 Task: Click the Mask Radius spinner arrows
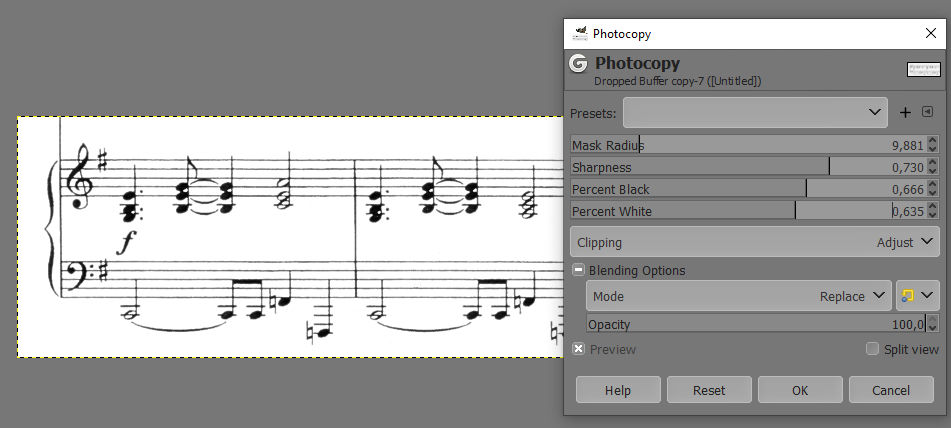[933, 146]
